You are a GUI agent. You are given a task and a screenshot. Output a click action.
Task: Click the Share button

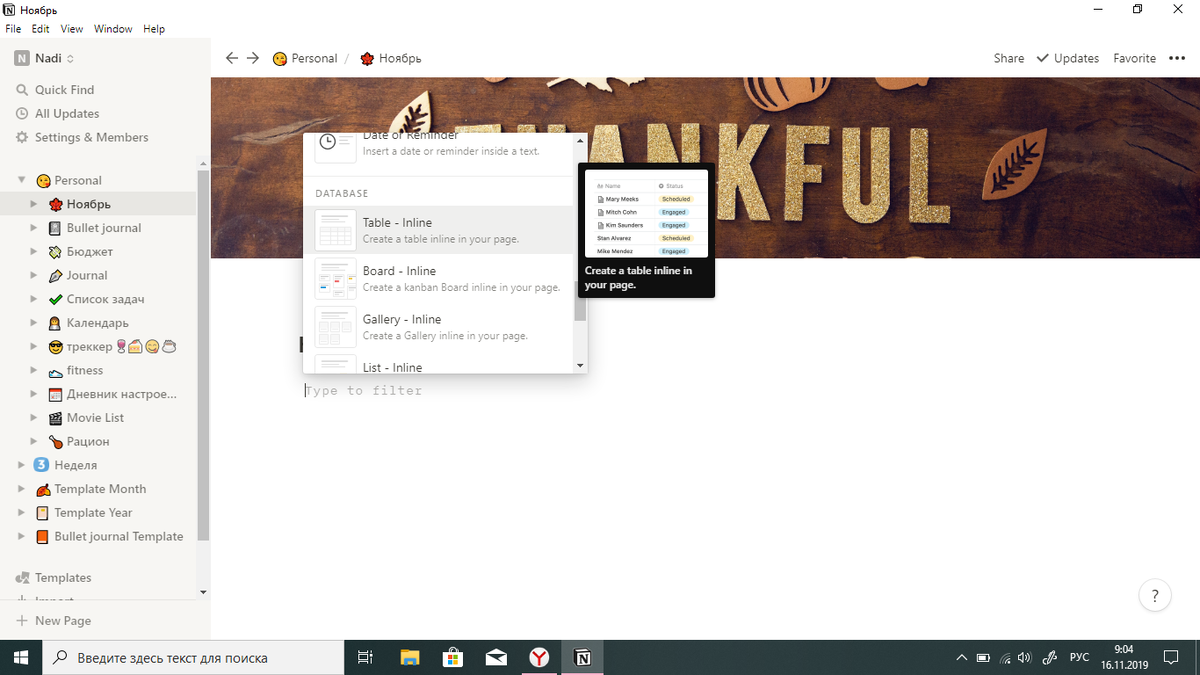click(1009, 58)
